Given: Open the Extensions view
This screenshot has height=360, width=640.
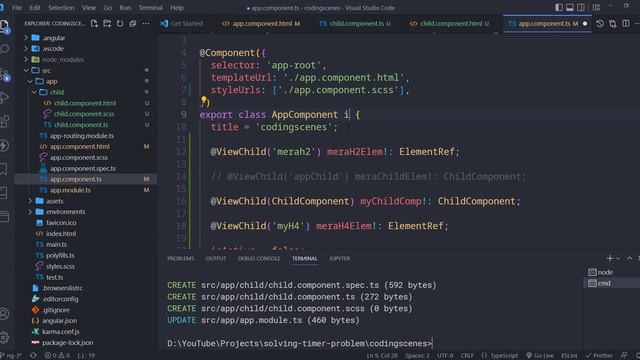Looking at the screenshot, I should [x=4, y=121].
